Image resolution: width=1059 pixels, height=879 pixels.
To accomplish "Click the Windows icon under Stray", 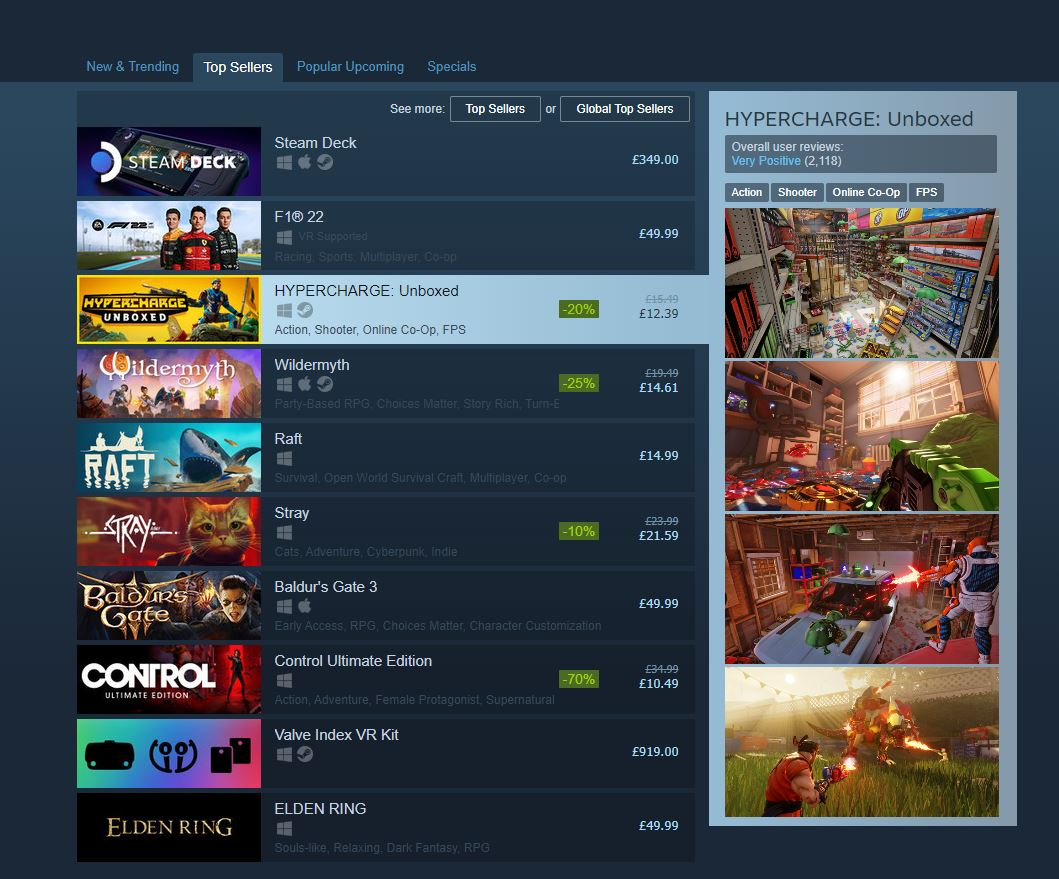I will tap(284, 532).
